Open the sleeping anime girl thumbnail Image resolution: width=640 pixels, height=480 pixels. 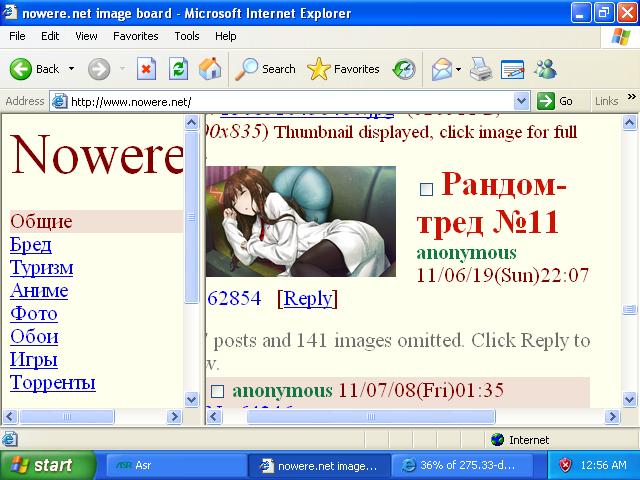[x=301, y=221]
